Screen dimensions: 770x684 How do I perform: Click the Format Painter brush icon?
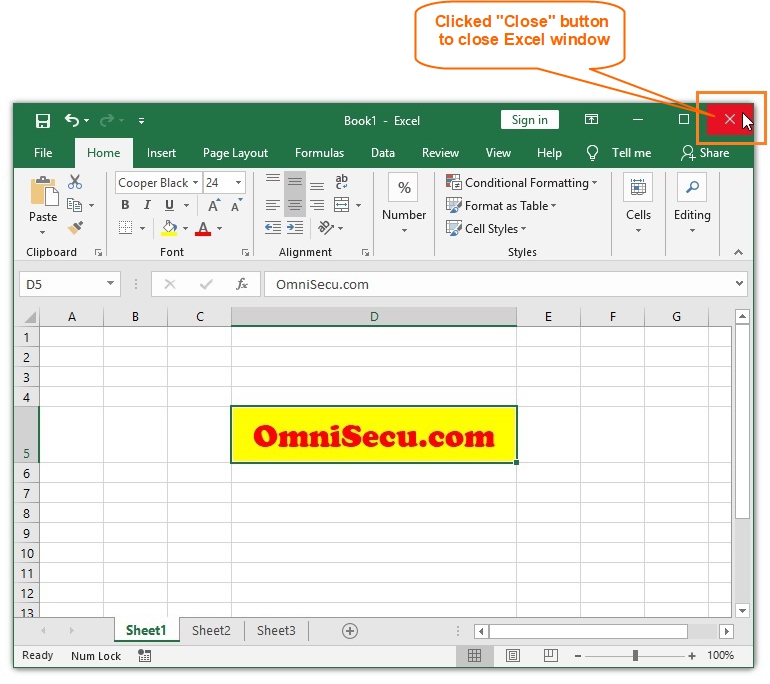click(x=75, y=227)
